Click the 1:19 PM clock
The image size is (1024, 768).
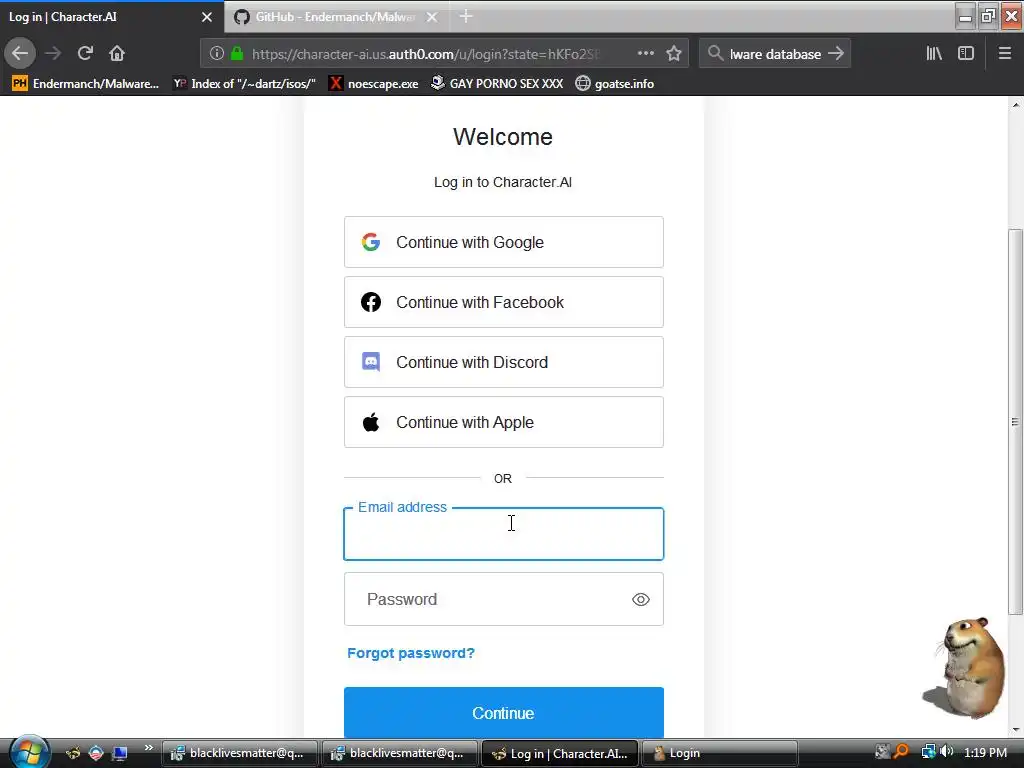985,752
